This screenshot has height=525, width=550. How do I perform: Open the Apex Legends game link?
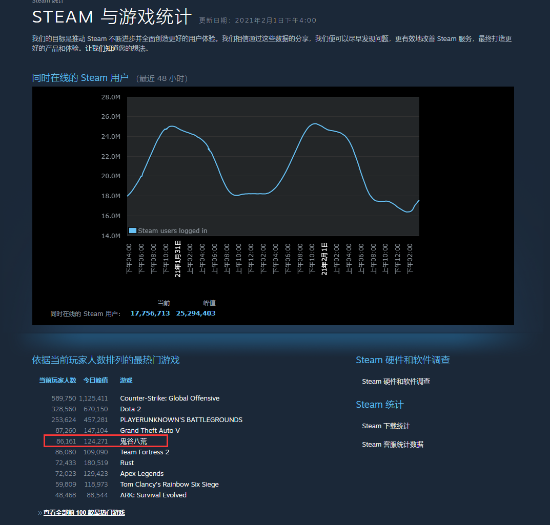tap(142, 473)
